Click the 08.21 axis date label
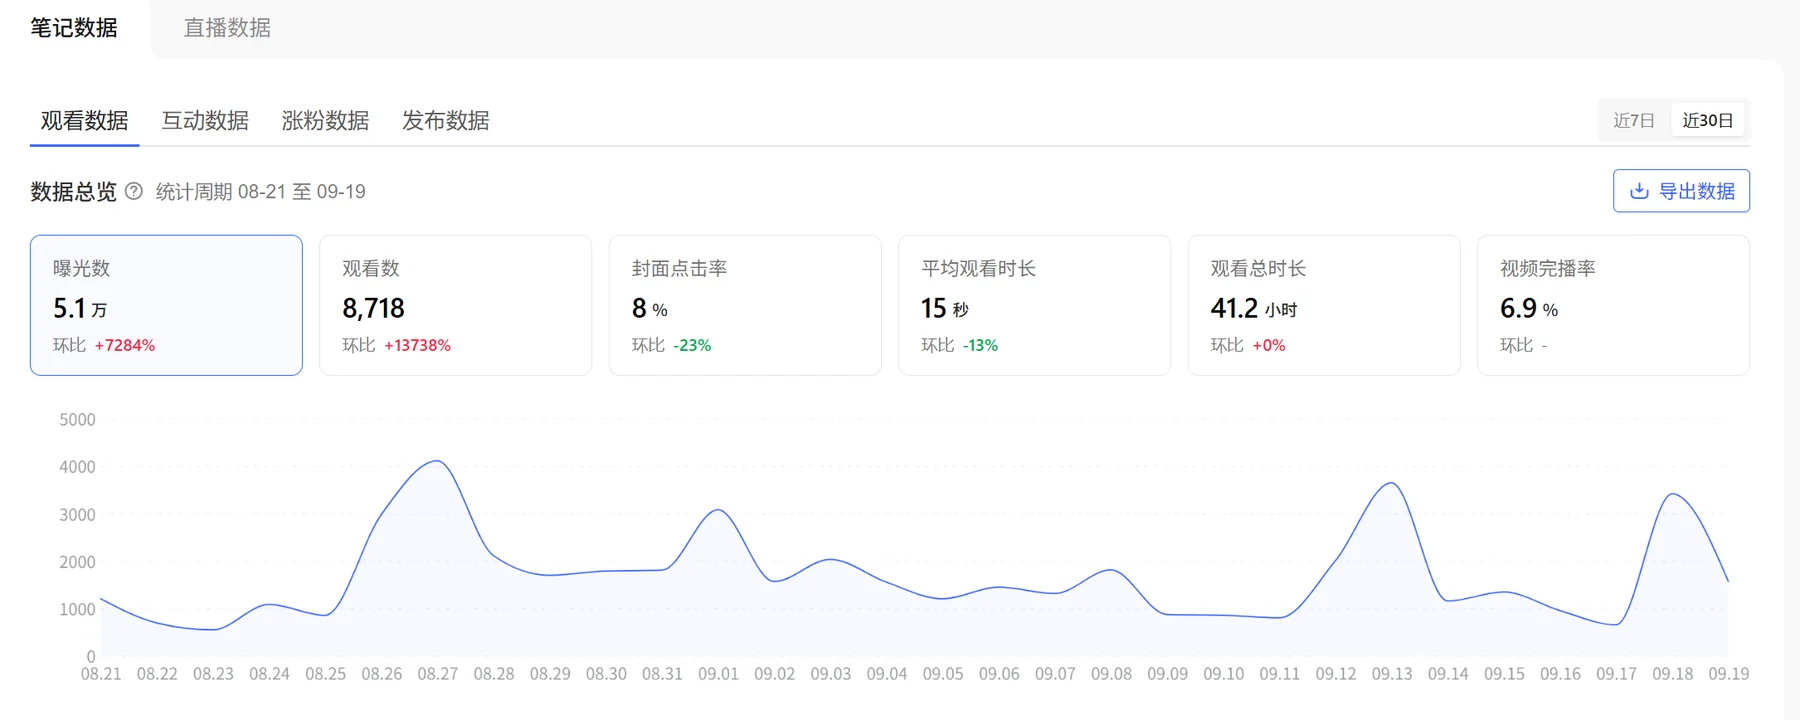Image resolution: width=1800 pixels, height=720 pixels. 101,674
